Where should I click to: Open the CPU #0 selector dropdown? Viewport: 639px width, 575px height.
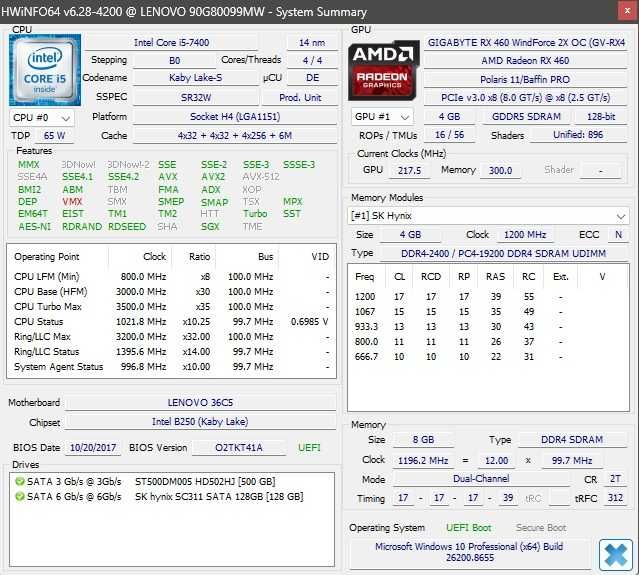42,118
